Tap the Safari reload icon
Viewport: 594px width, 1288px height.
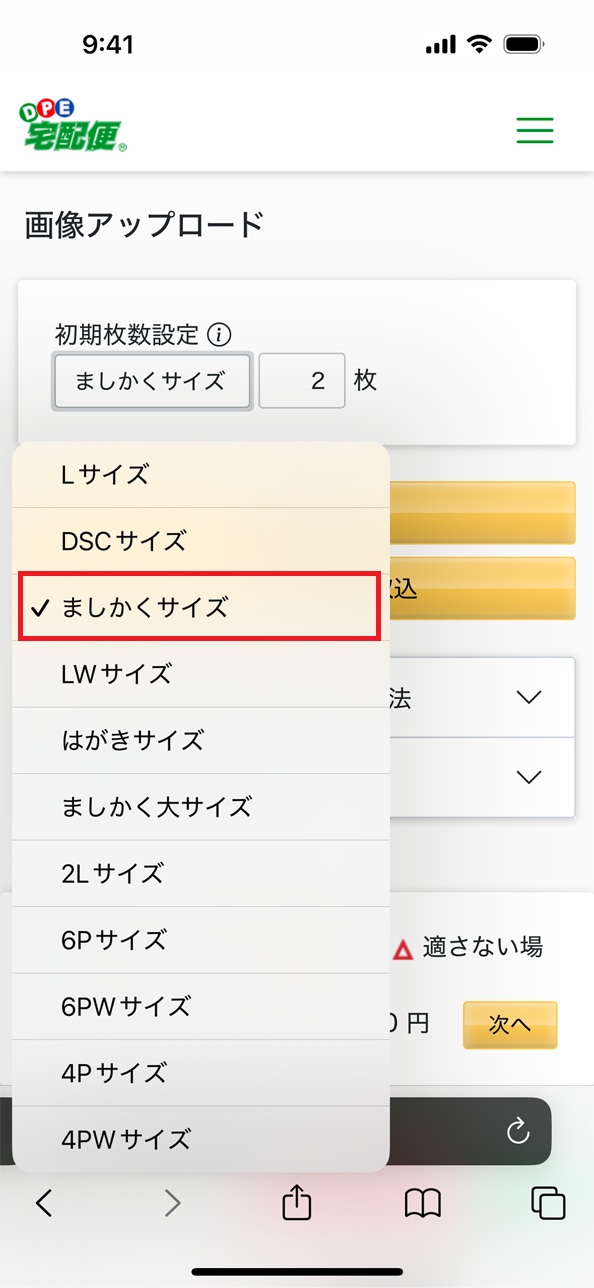tap(518, 1131)
